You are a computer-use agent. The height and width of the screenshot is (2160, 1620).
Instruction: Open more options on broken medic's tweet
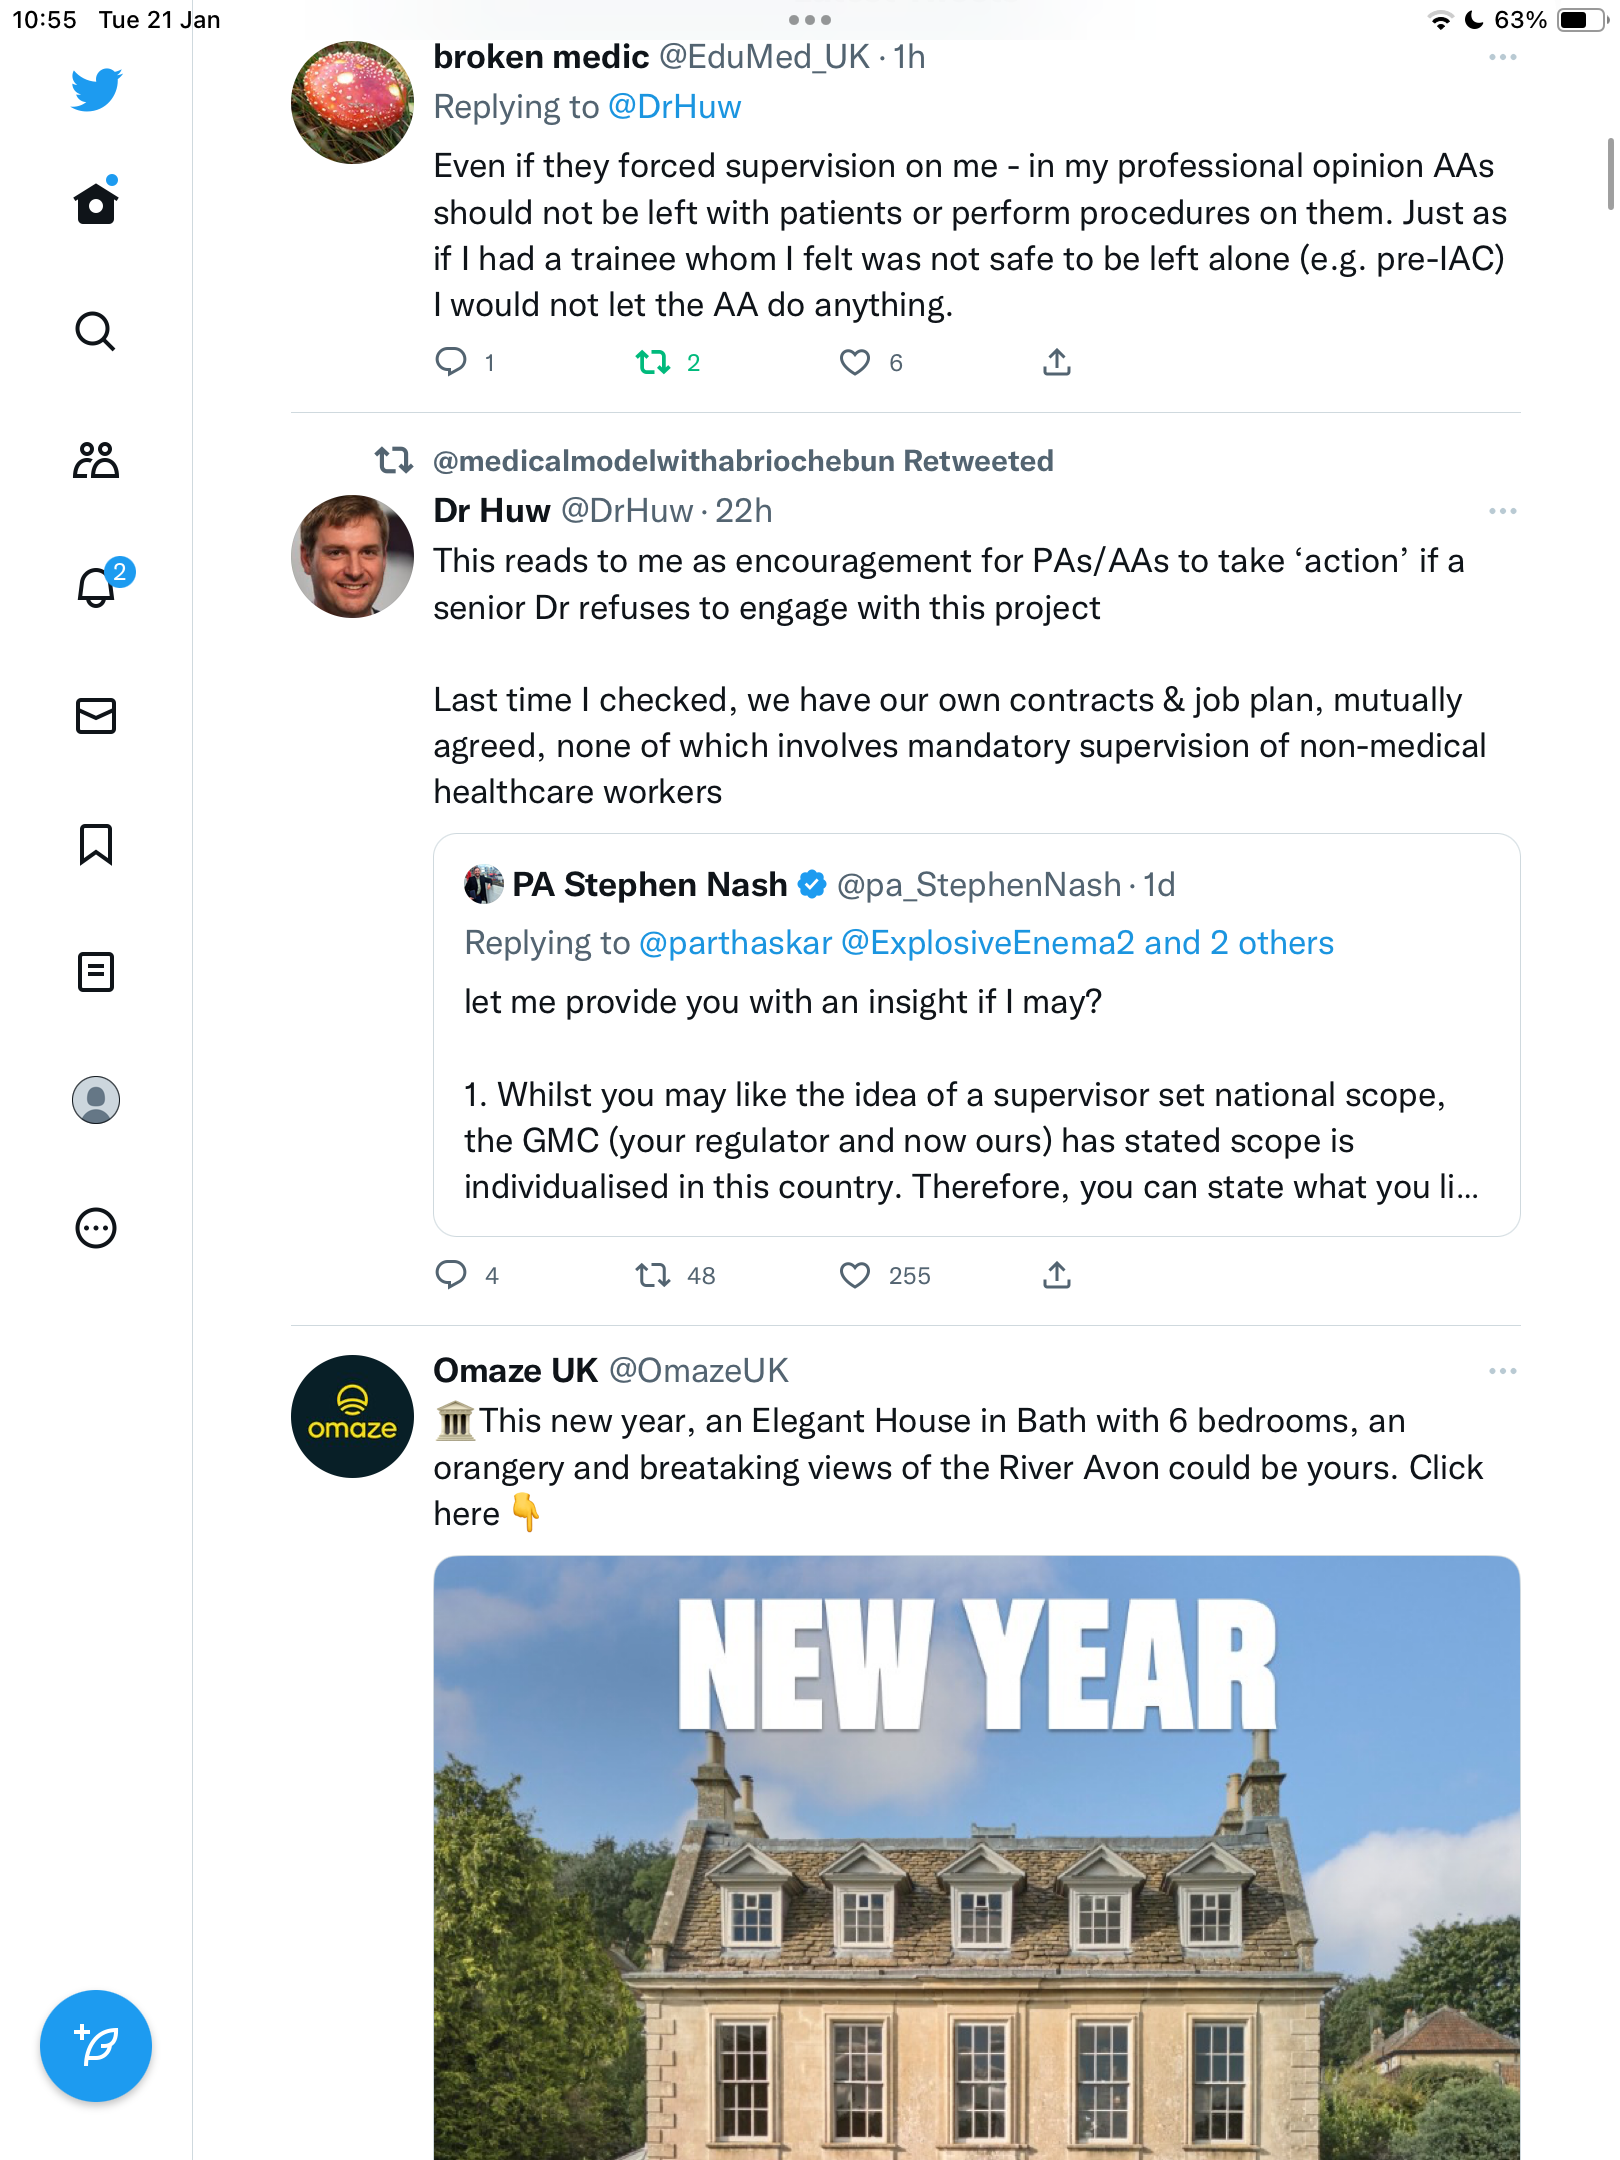1502,57
